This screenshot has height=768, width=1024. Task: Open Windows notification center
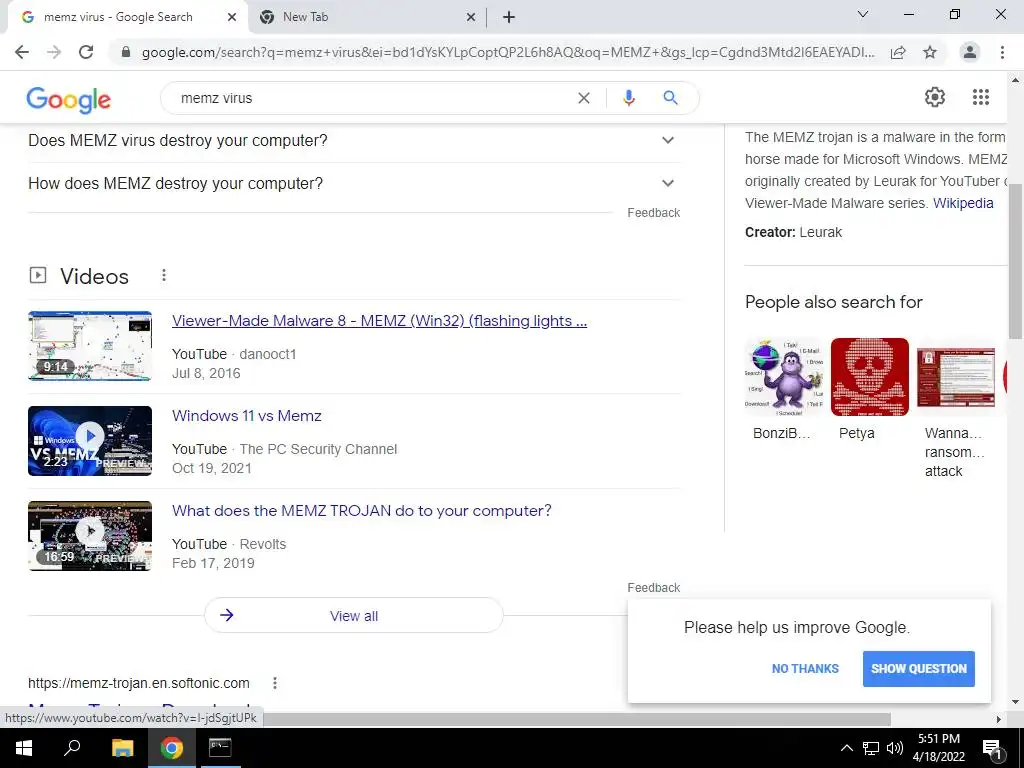point(992,748)
